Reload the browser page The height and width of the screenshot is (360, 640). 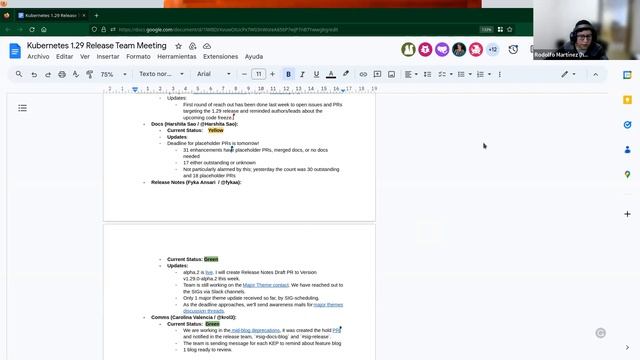point(32,29)
